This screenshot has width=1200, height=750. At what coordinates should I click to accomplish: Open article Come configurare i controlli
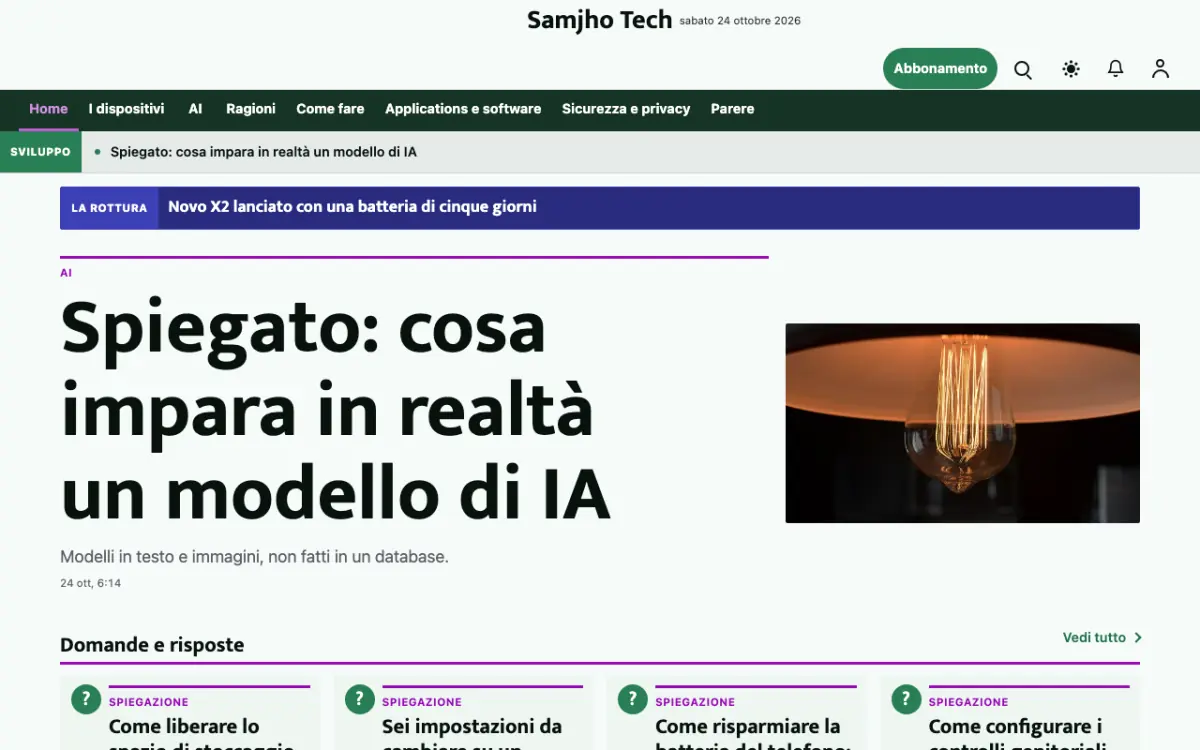pos(1017,734)
